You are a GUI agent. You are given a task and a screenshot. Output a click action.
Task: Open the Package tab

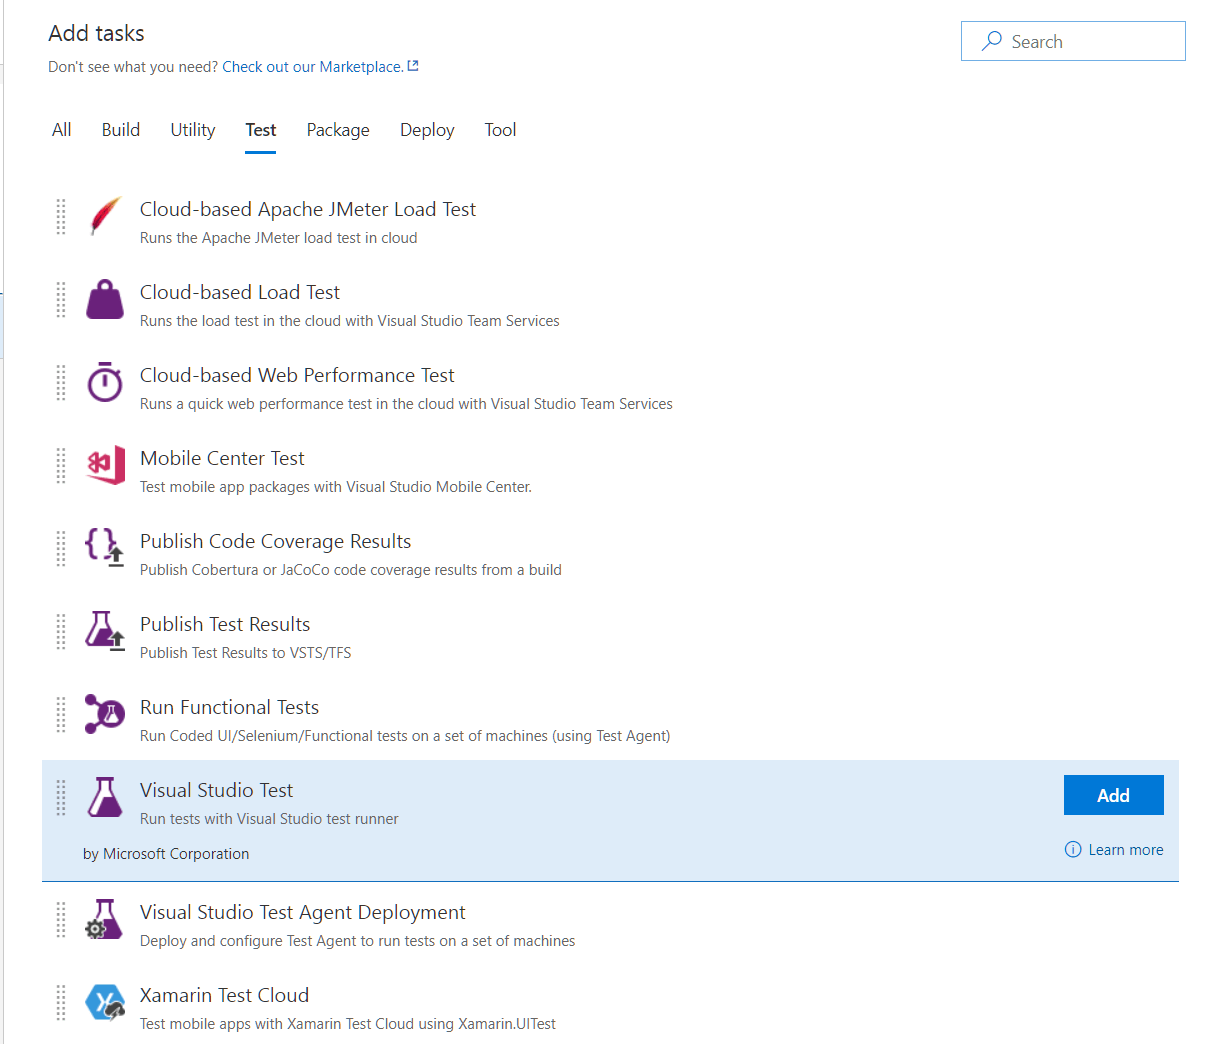[x=338, y=130]
